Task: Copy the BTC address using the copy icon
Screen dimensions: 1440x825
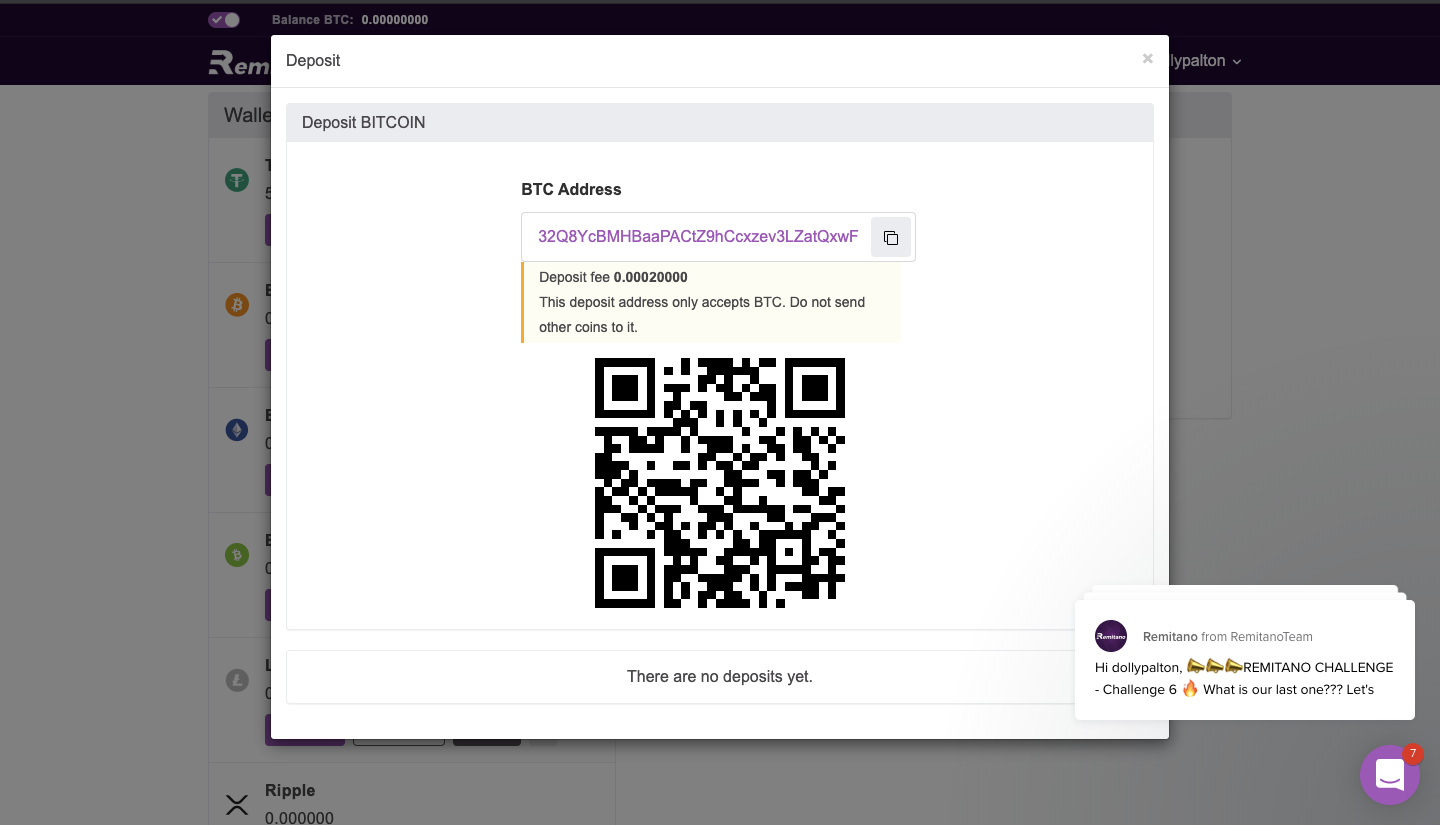Action: point(891,237)
